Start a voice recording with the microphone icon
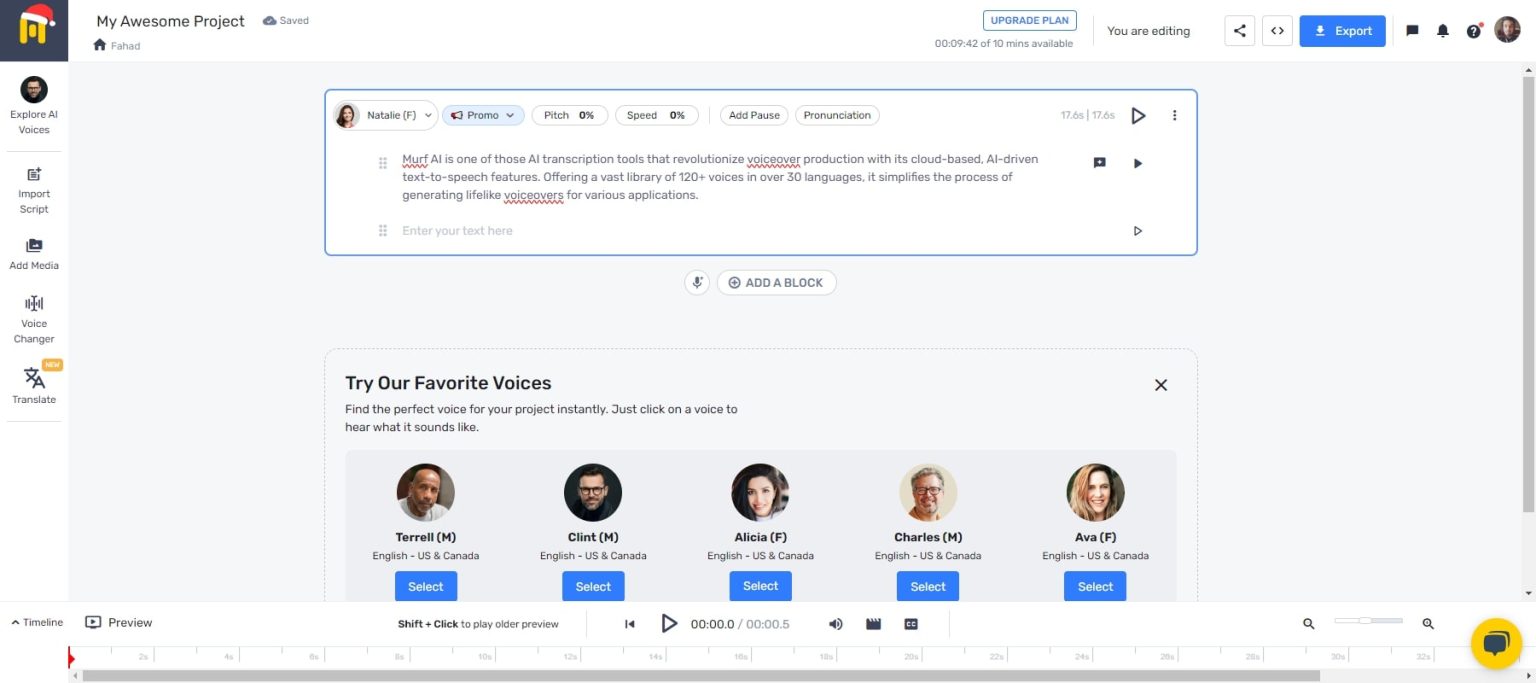This screenshot has width=1536, height=683. tap(697, 282)
